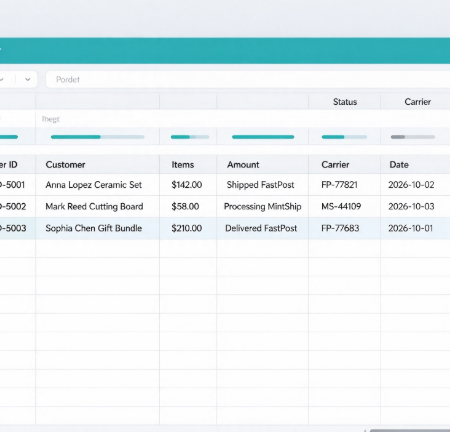Image resolution: width=450 pixels, height=432 pixels.
Task: Click the order ID ending in 5001
Action: point(12,185)
